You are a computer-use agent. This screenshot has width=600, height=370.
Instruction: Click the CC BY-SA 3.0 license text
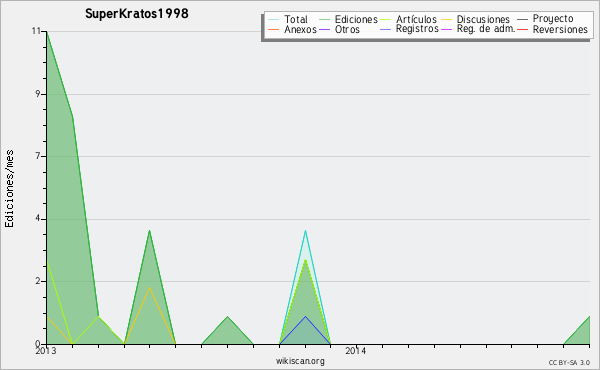pyautogui.click(x=569, y=363)
